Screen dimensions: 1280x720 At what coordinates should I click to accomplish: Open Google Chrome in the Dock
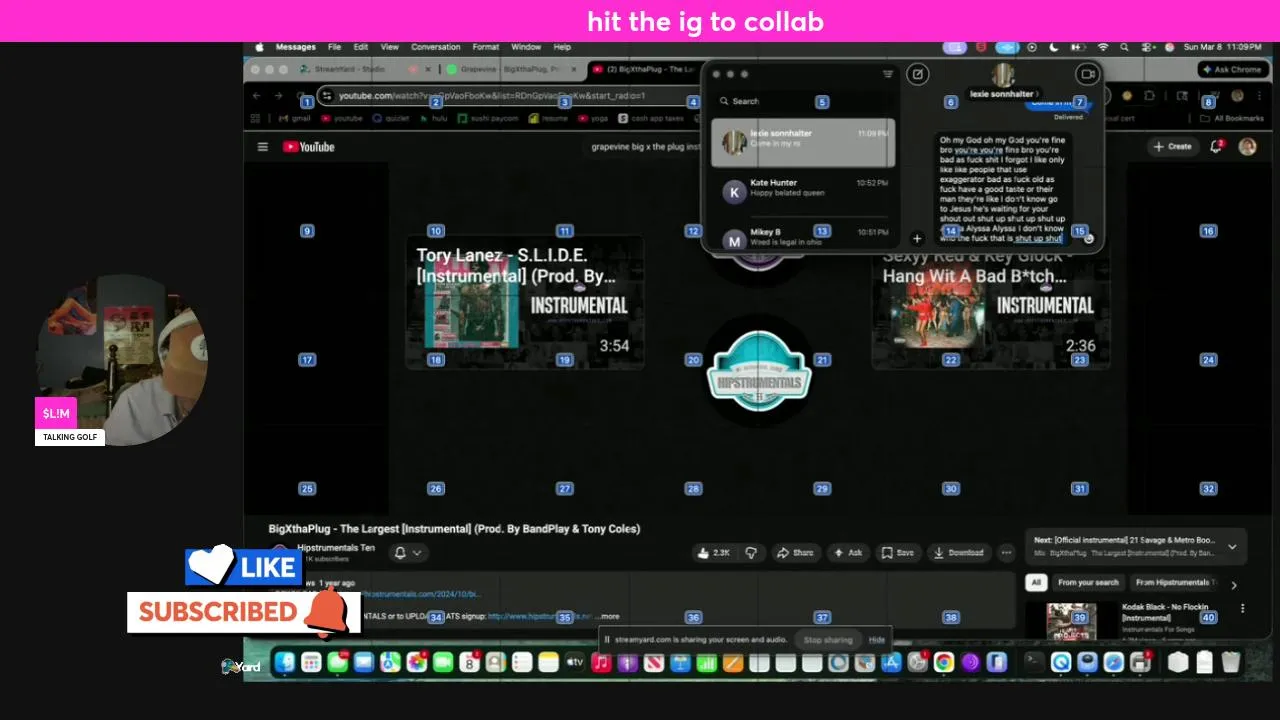click(x=944, y=662)
